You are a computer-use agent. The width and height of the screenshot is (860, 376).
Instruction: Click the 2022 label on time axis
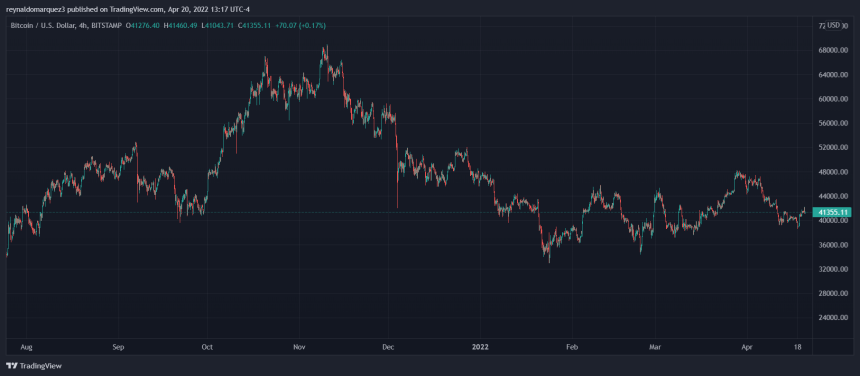click(480, 347)
